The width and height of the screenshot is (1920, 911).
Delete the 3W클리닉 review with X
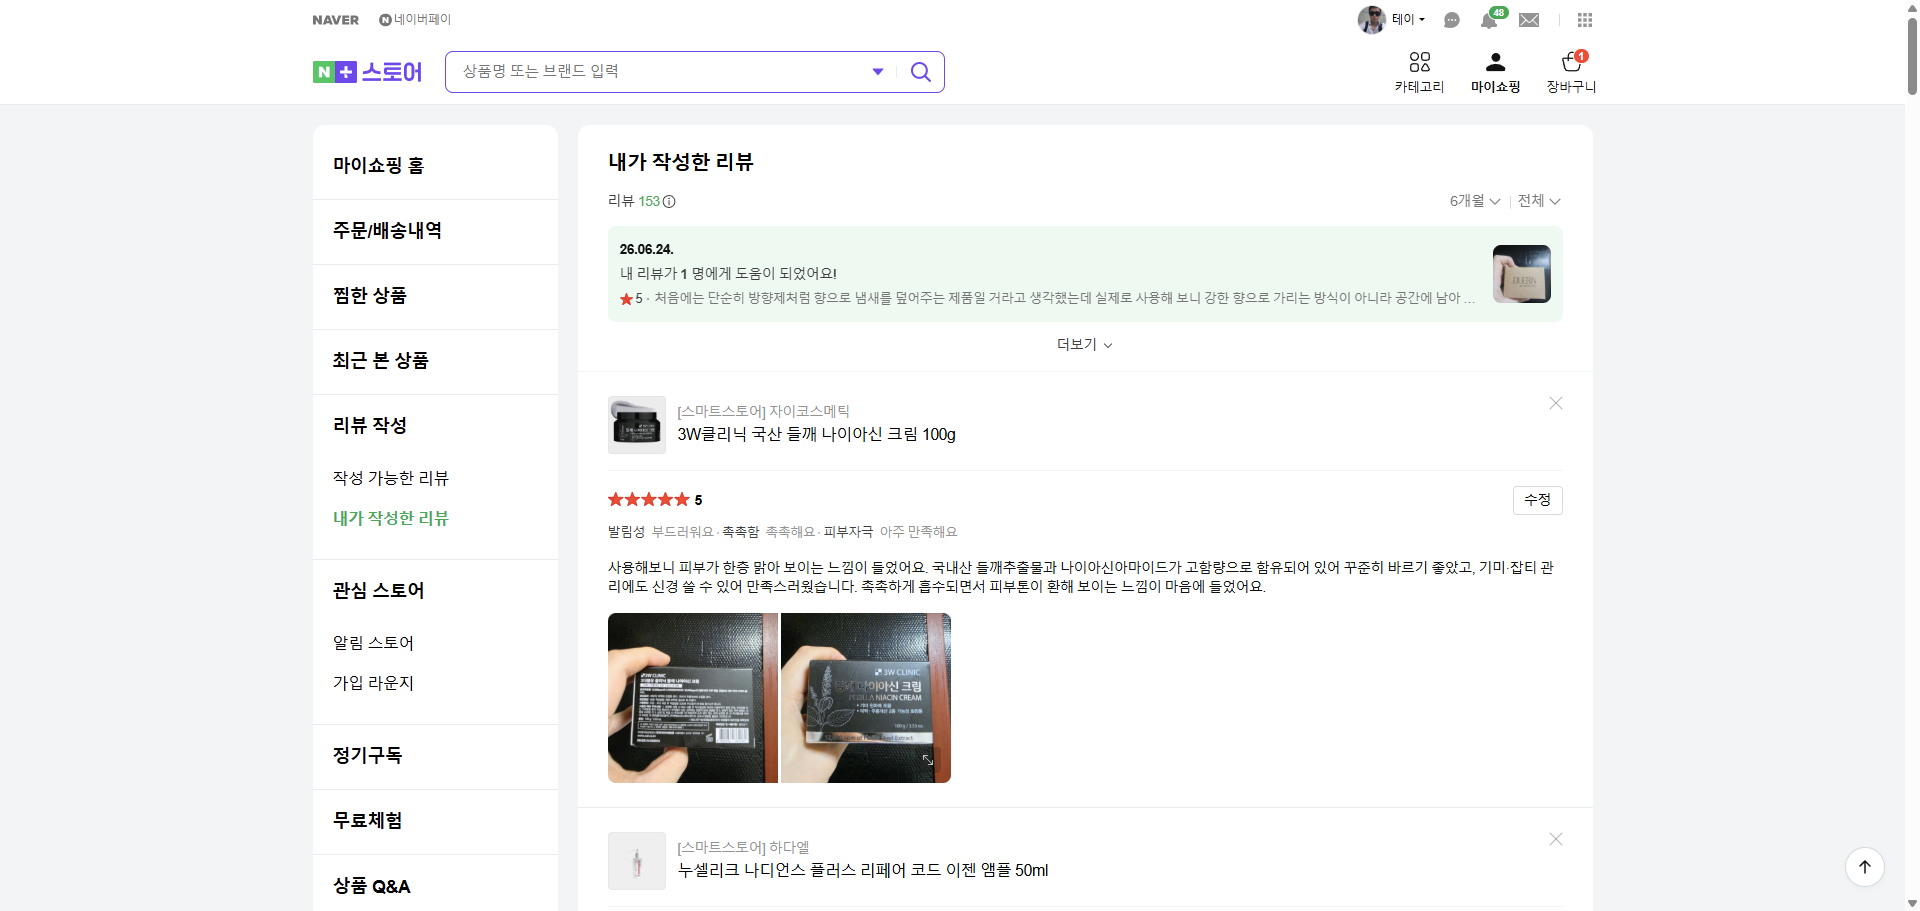[1556, 403]
